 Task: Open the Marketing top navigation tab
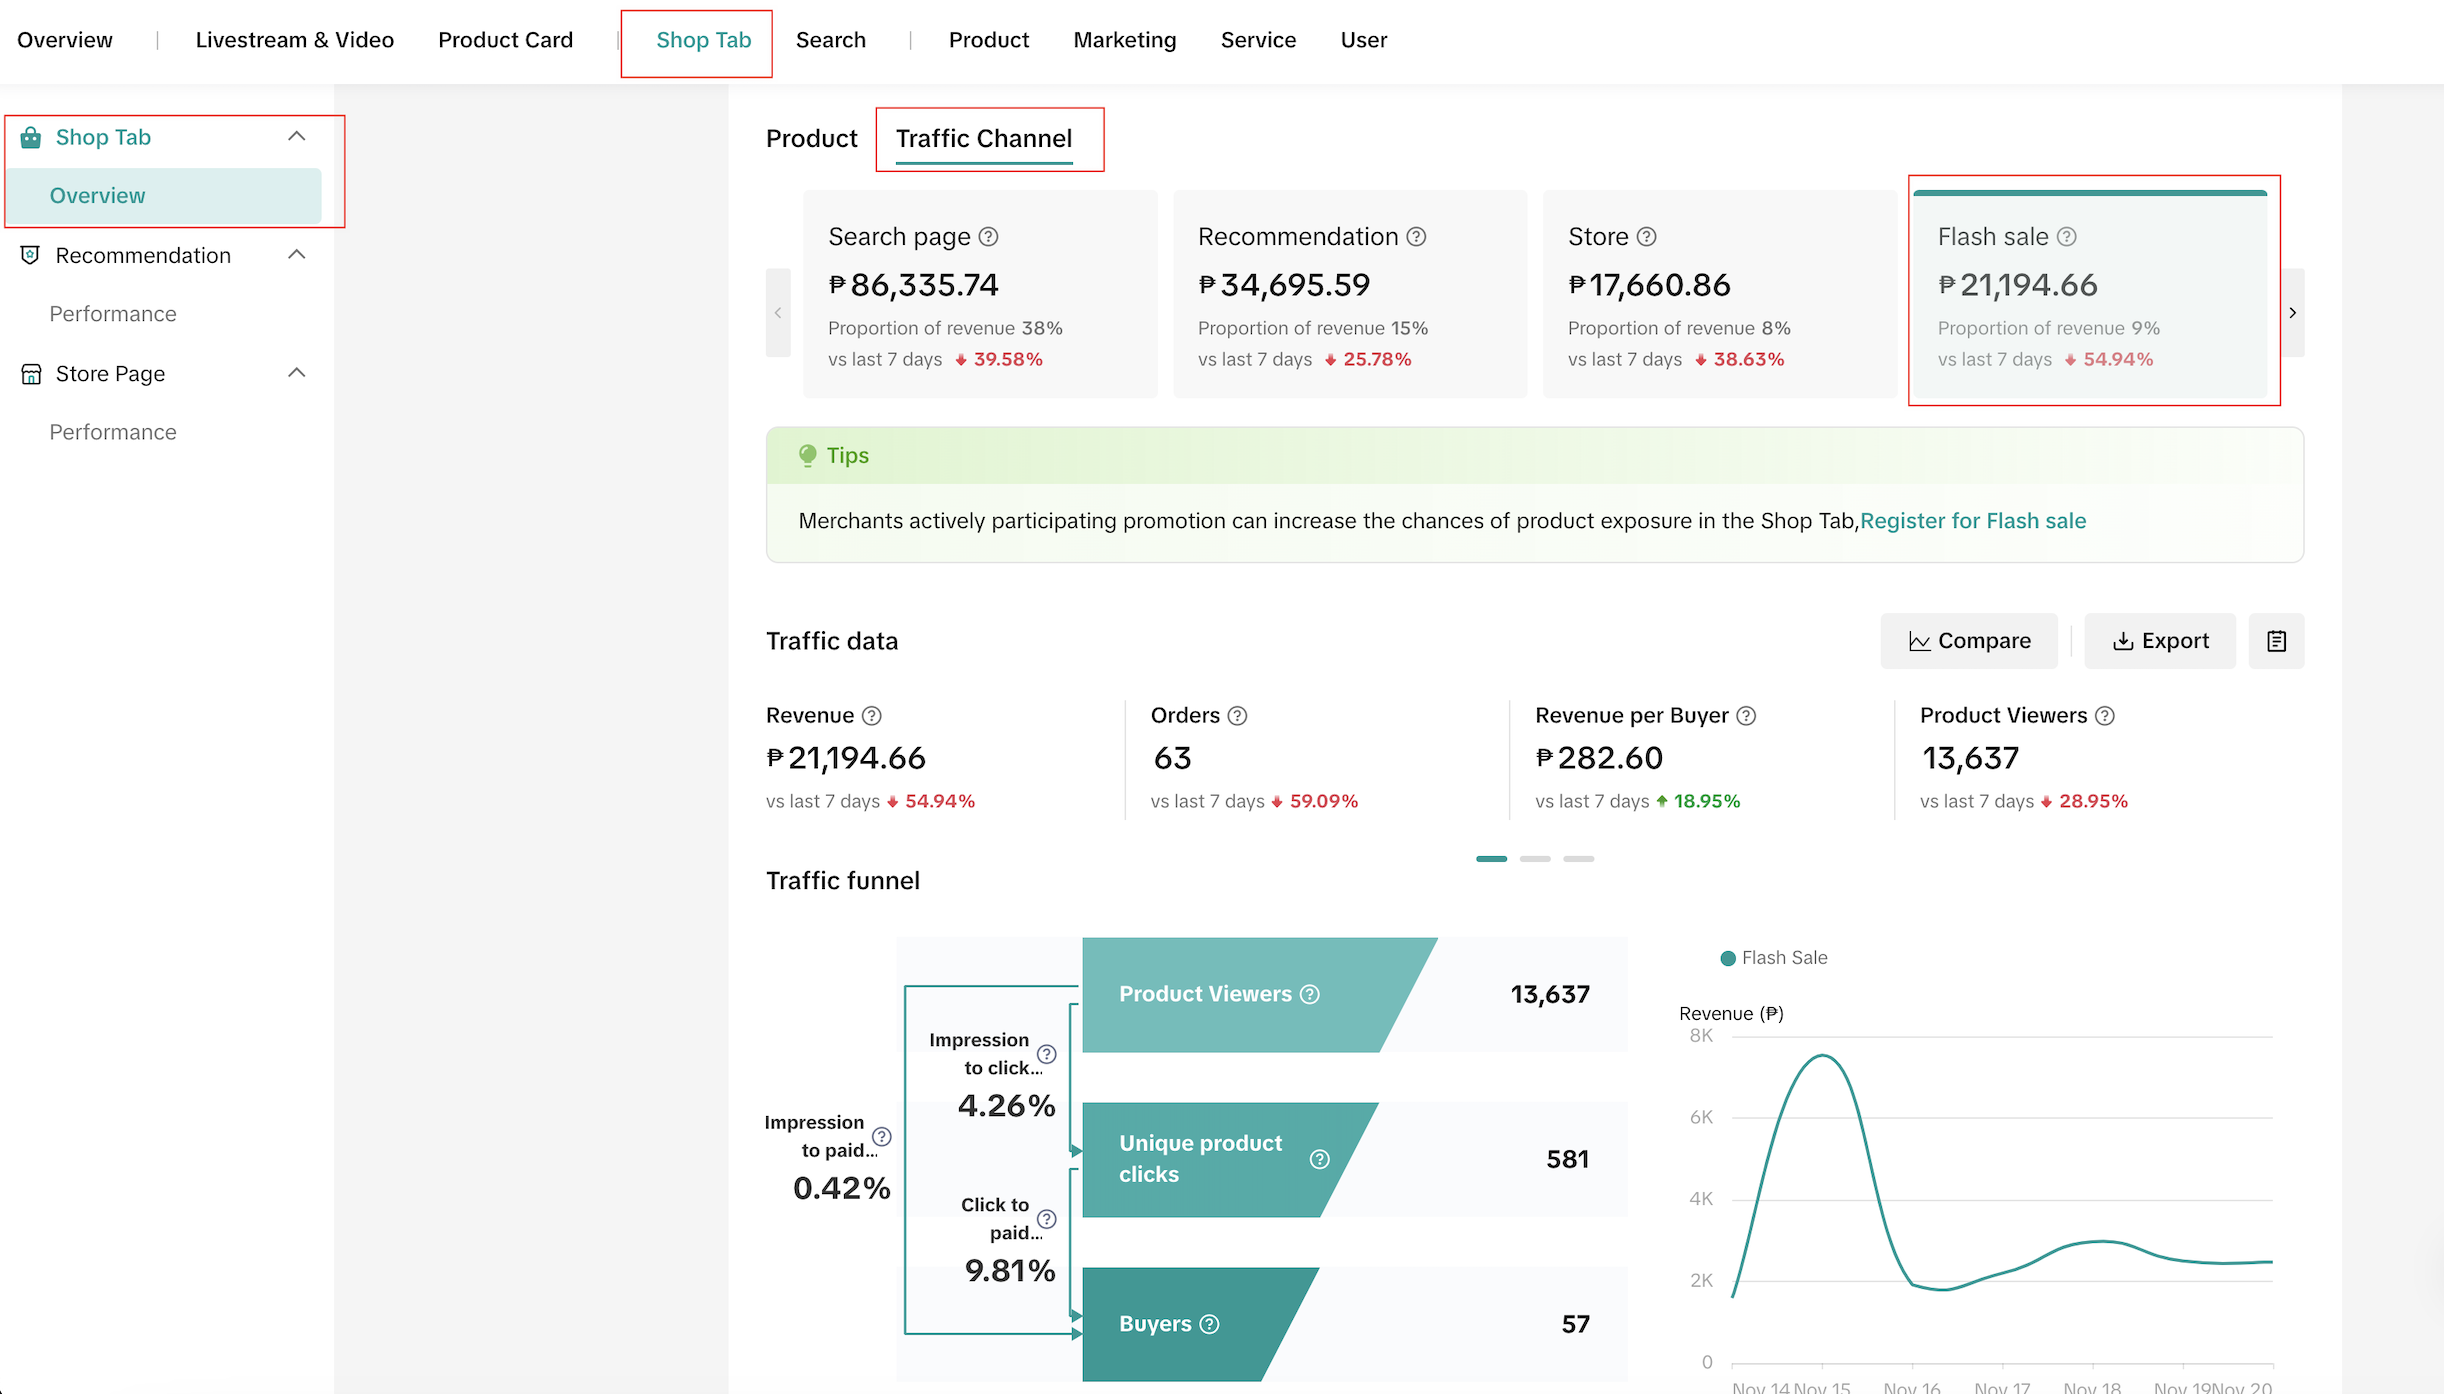1124,40
